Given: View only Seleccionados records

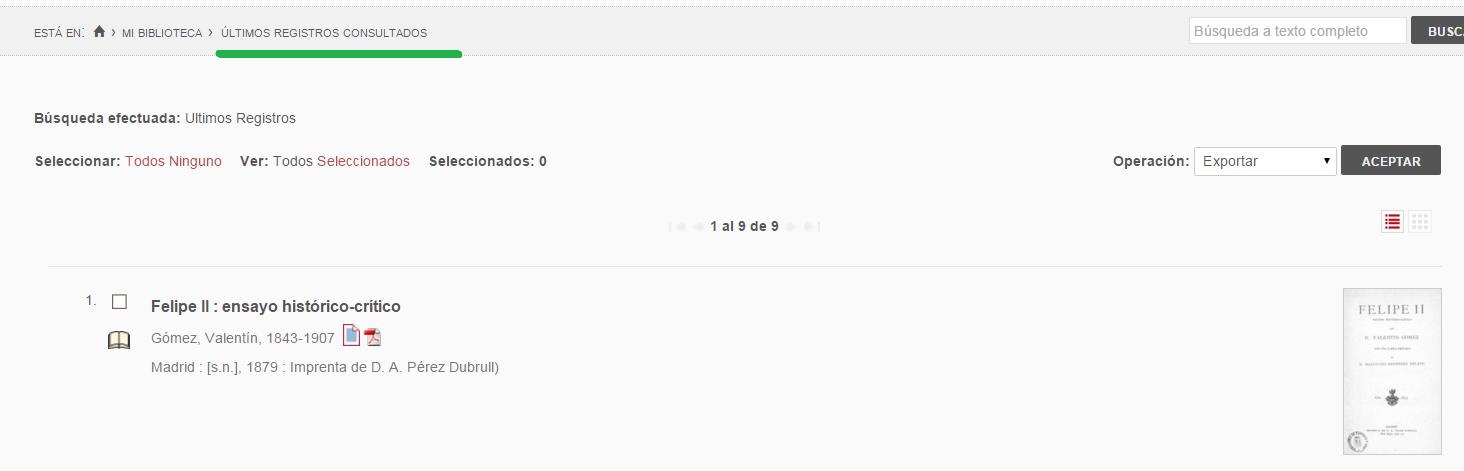Looking at the screenshot, I should click(x=363, y=161).
